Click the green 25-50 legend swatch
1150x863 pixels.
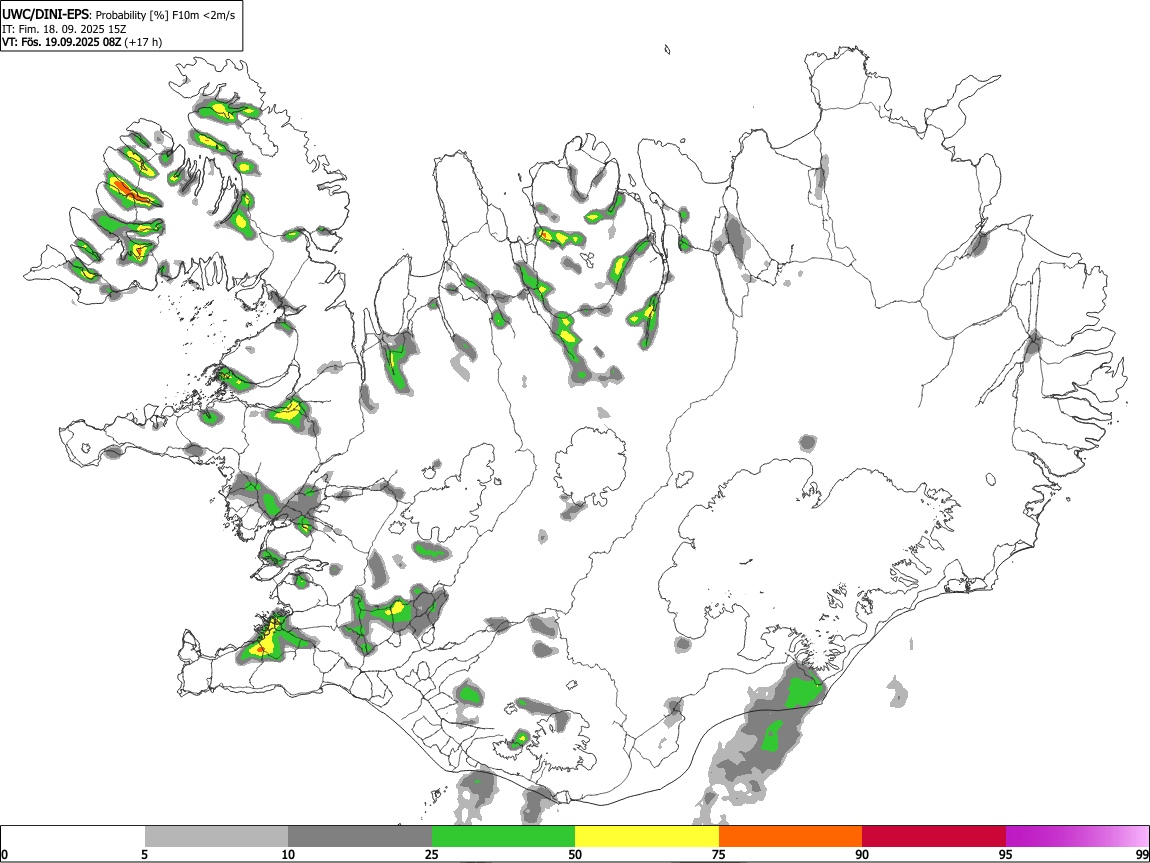pyautogui.click(x=503, y=837)
